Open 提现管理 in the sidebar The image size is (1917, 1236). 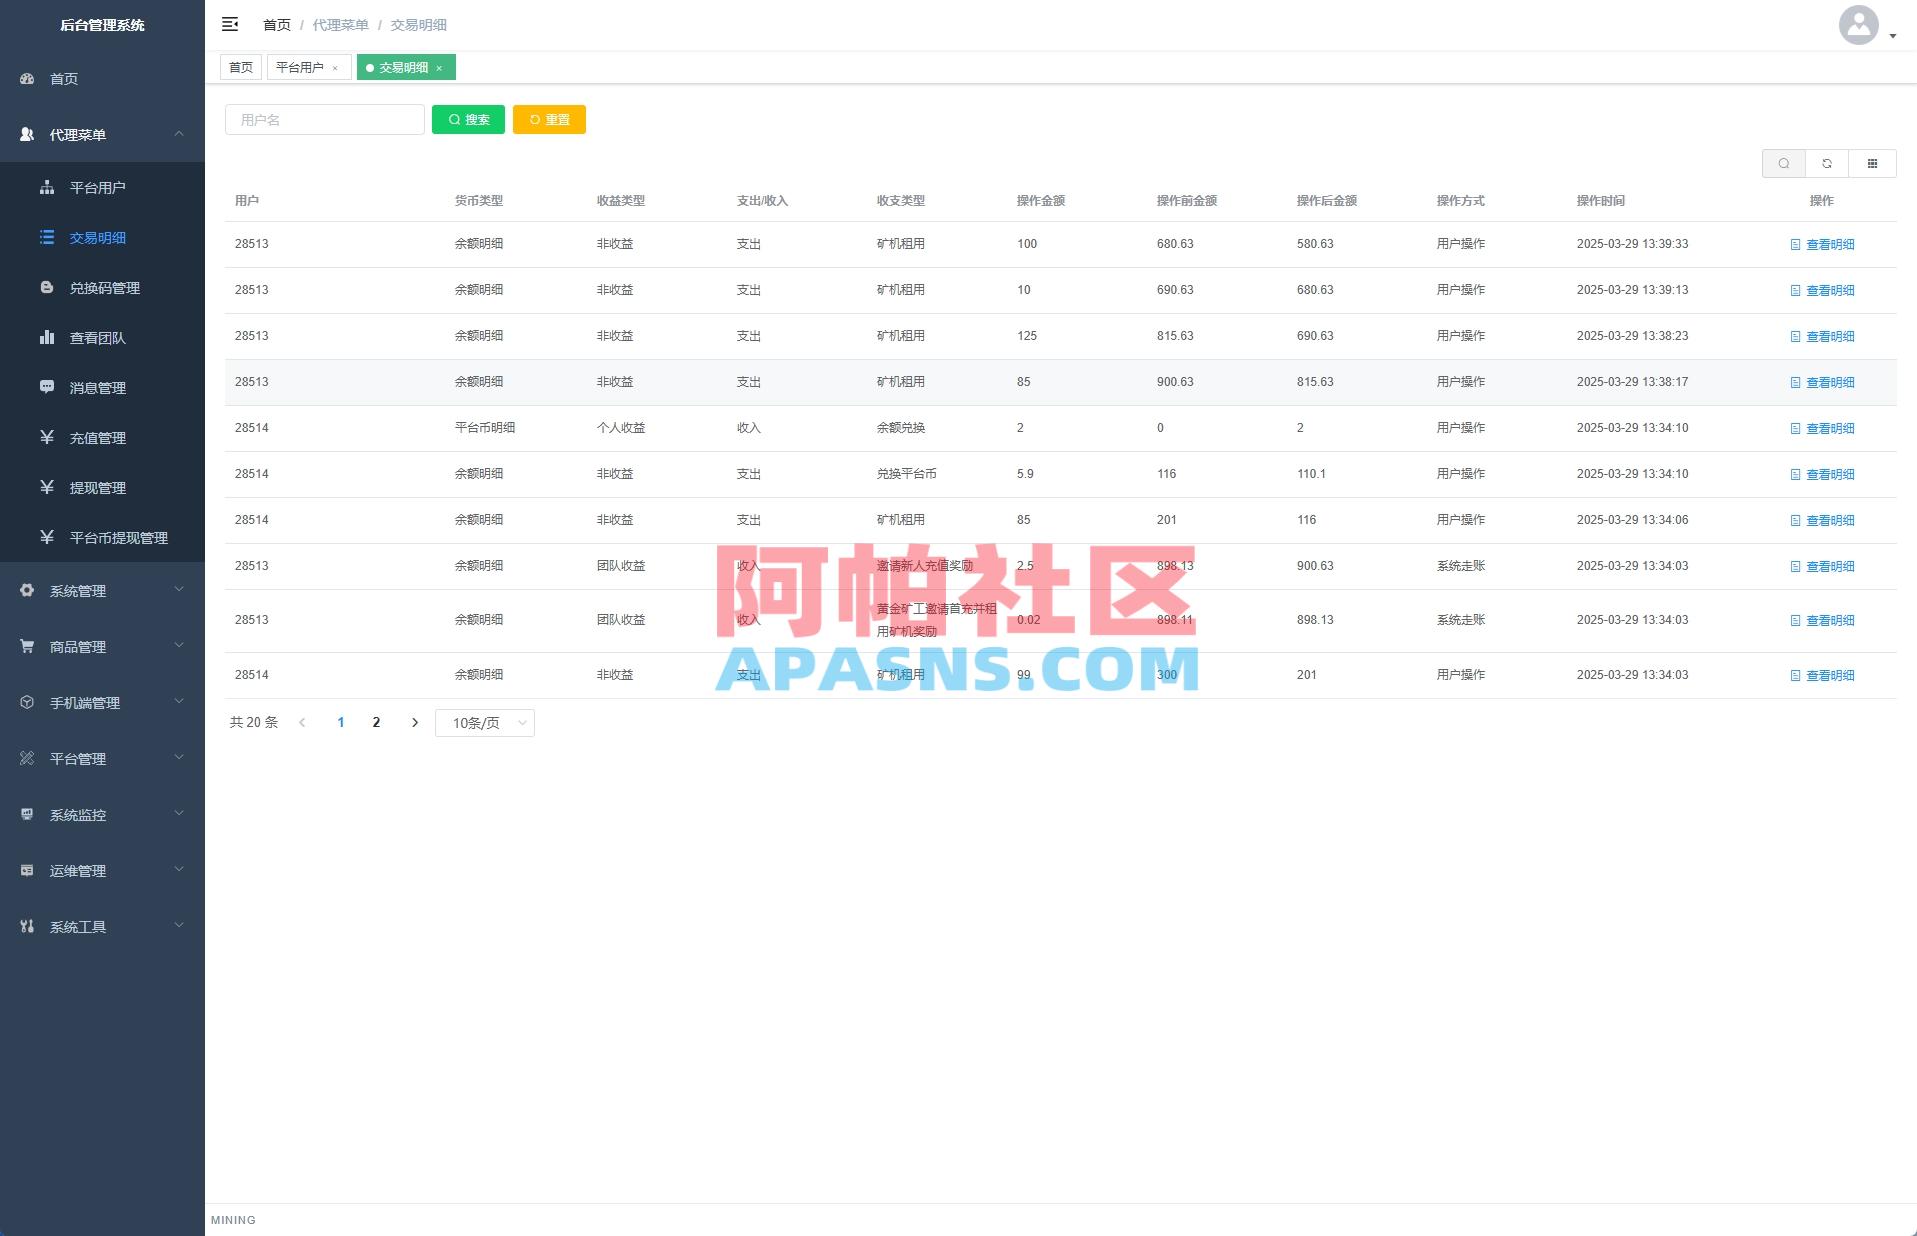click(x=97, y=488)
